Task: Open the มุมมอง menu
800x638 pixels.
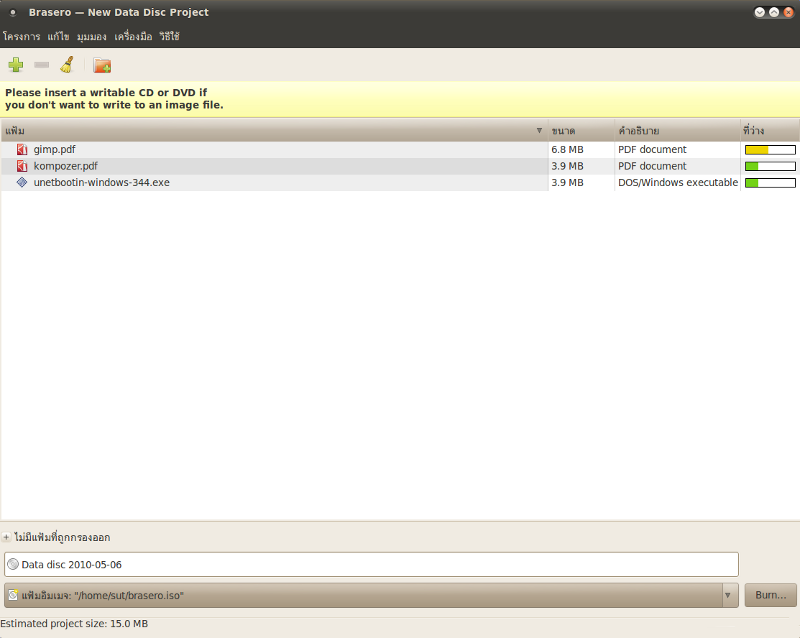Action: pos(91,36)
